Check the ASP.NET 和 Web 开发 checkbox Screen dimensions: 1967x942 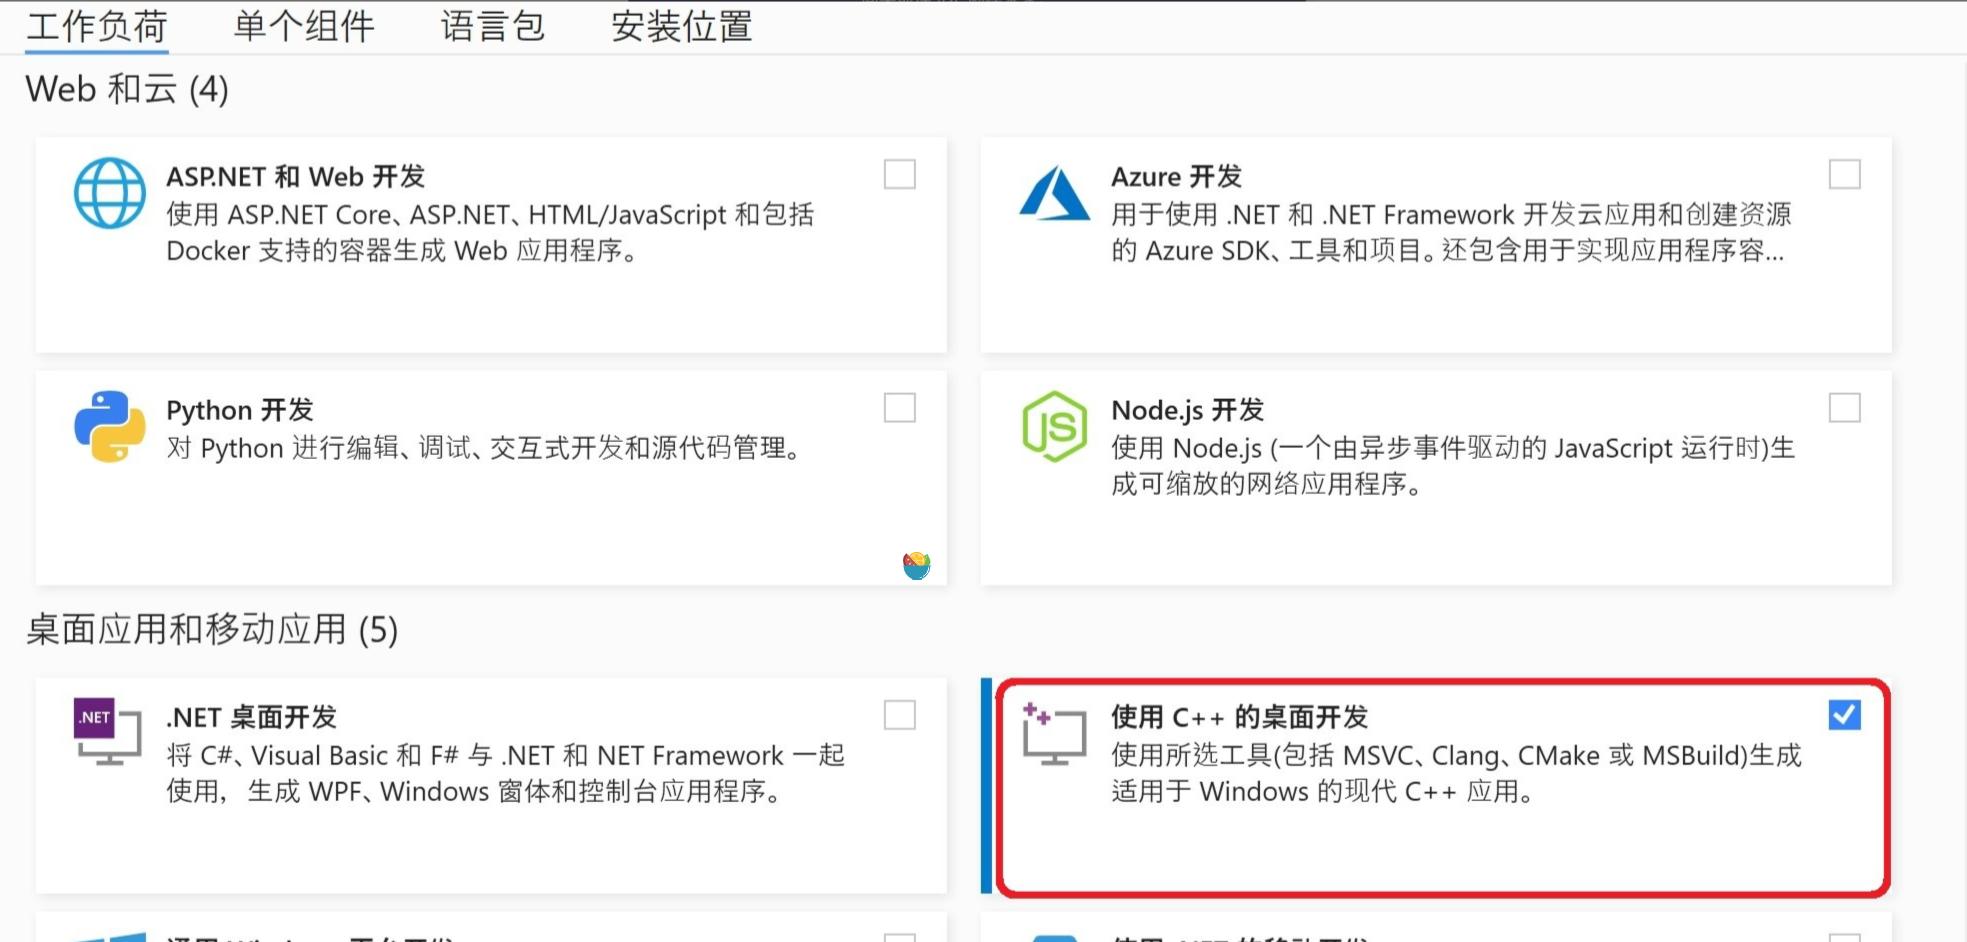900,174
